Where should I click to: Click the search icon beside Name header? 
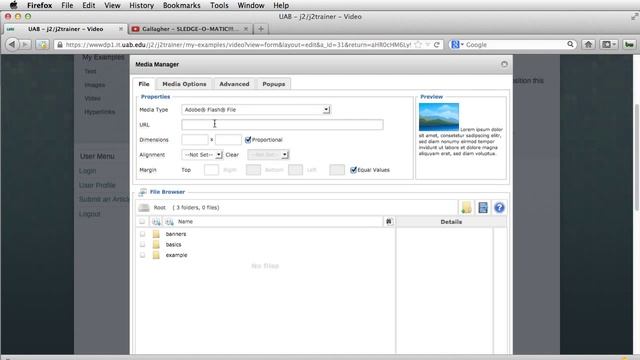click(x=389, y=221)
